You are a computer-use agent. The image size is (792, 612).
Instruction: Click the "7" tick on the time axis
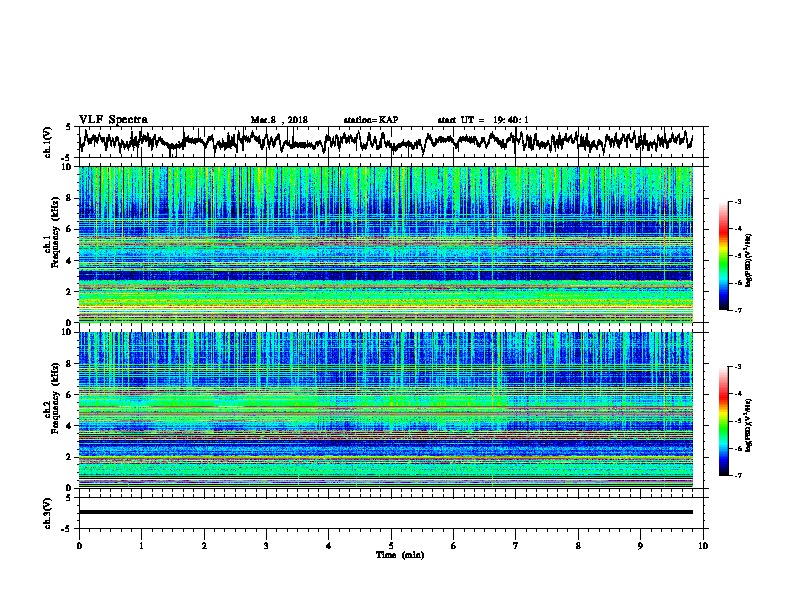pyautogui.click(x=516, y=546)
